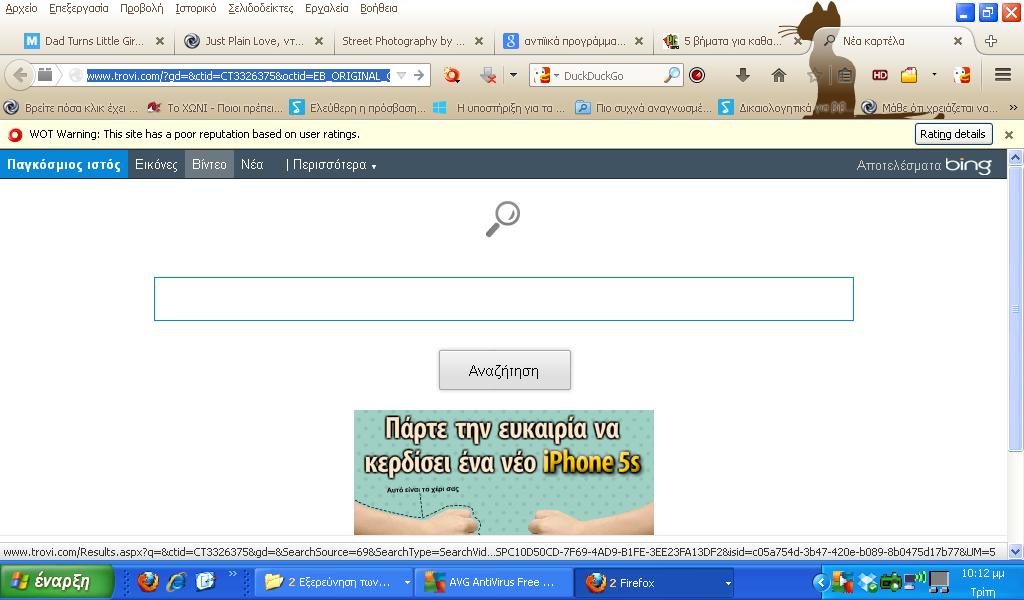Open the Firefox hamburger menu
This screenshot has height=600, width=1024.
click(x=1003, y=74)
